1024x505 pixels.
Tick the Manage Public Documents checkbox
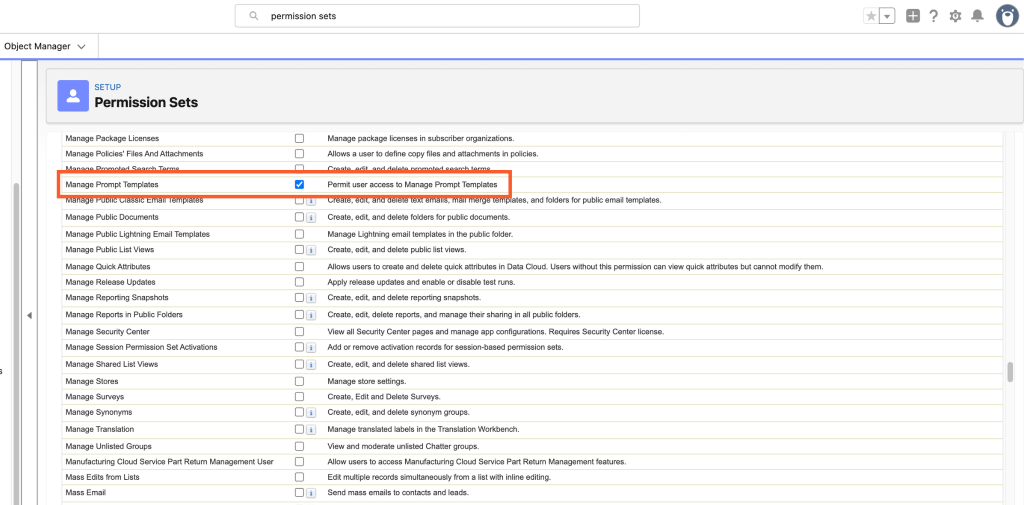click(299, 217)
